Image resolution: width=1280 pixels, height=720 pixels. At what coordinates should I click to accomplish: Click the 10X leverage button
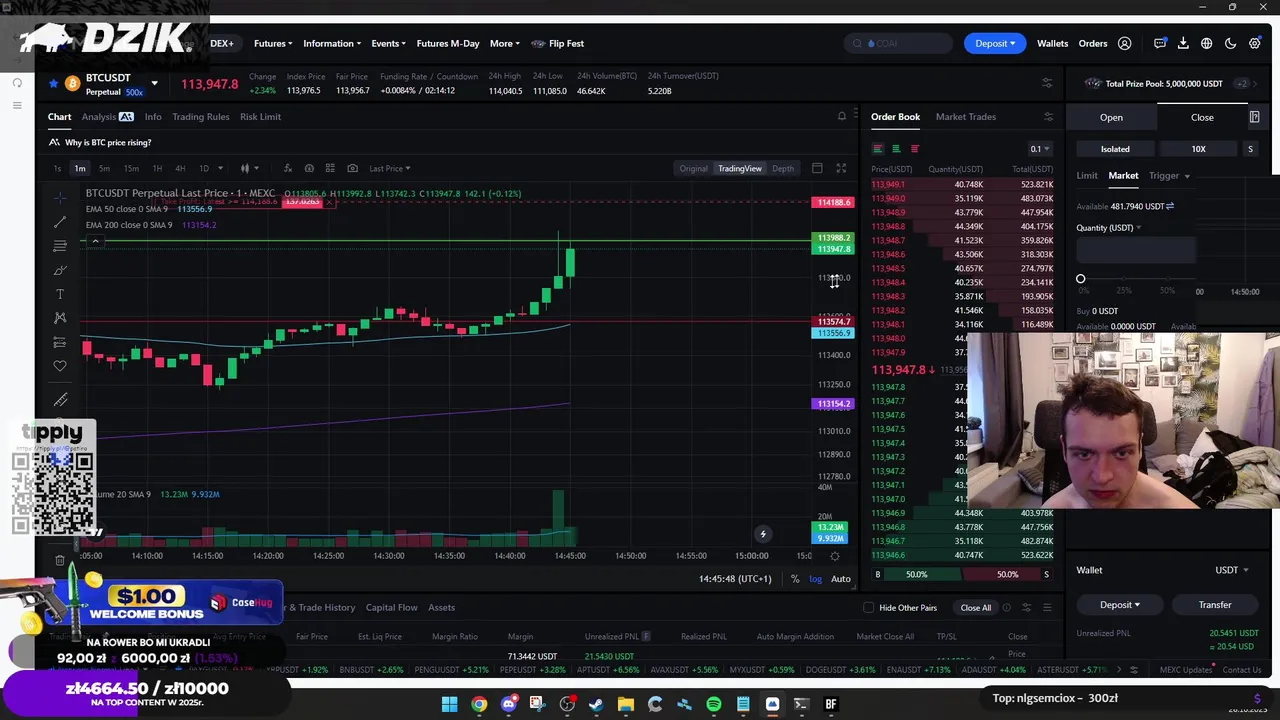point(1198,149)
